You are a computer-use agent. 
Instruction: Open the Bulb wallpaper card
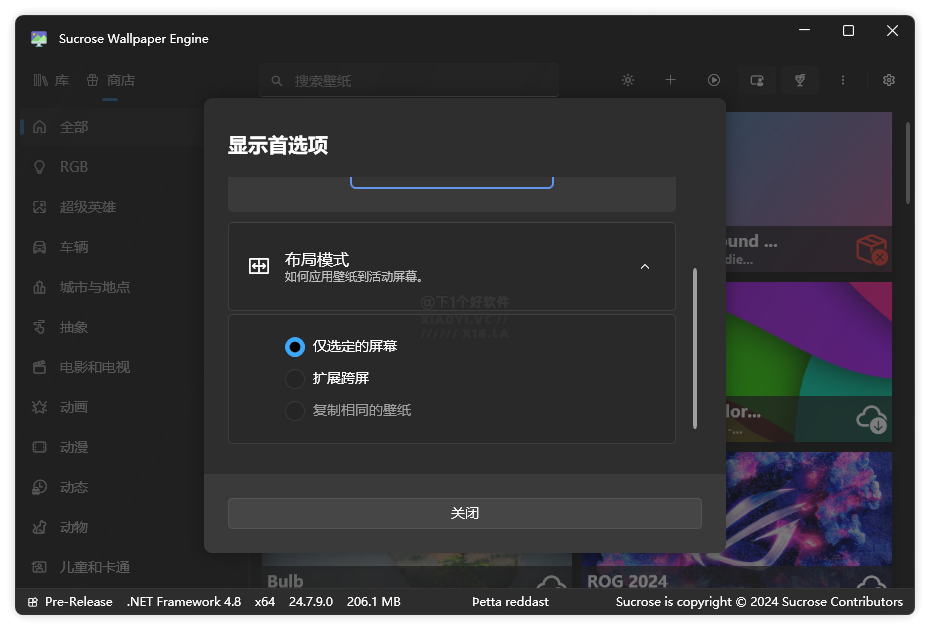click(417, 571)
